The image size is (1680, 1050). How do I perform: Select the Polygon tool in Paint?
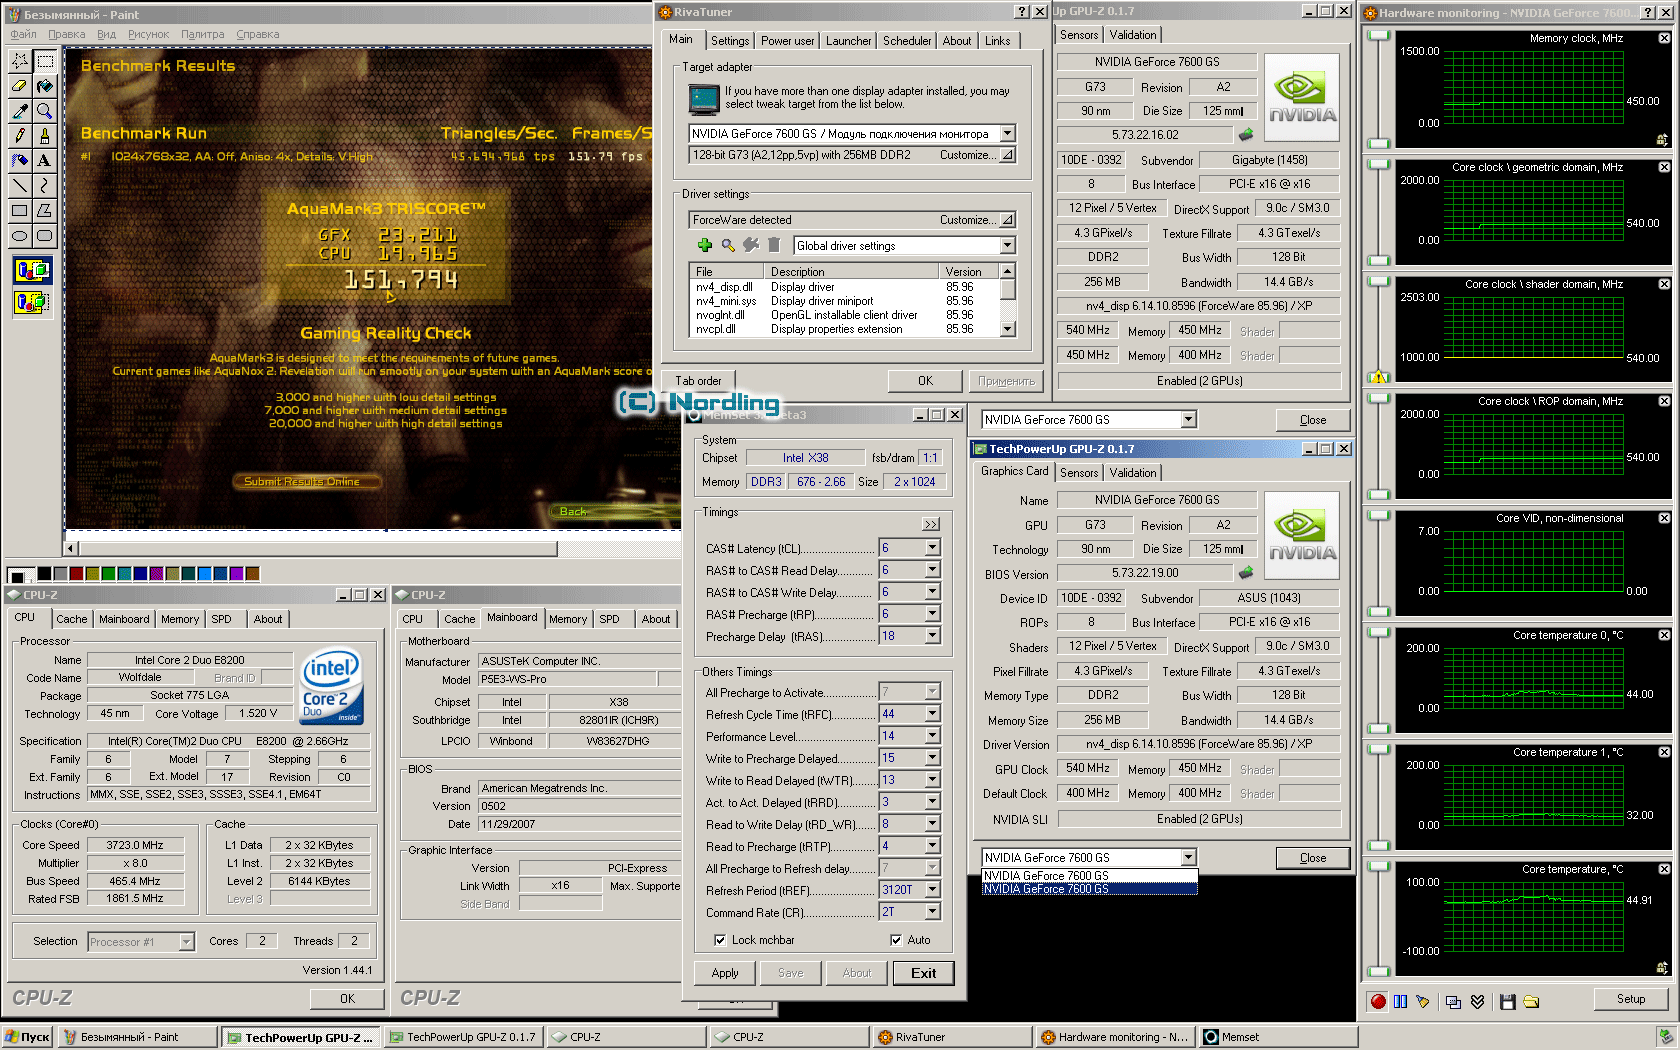tap(44, 210)
